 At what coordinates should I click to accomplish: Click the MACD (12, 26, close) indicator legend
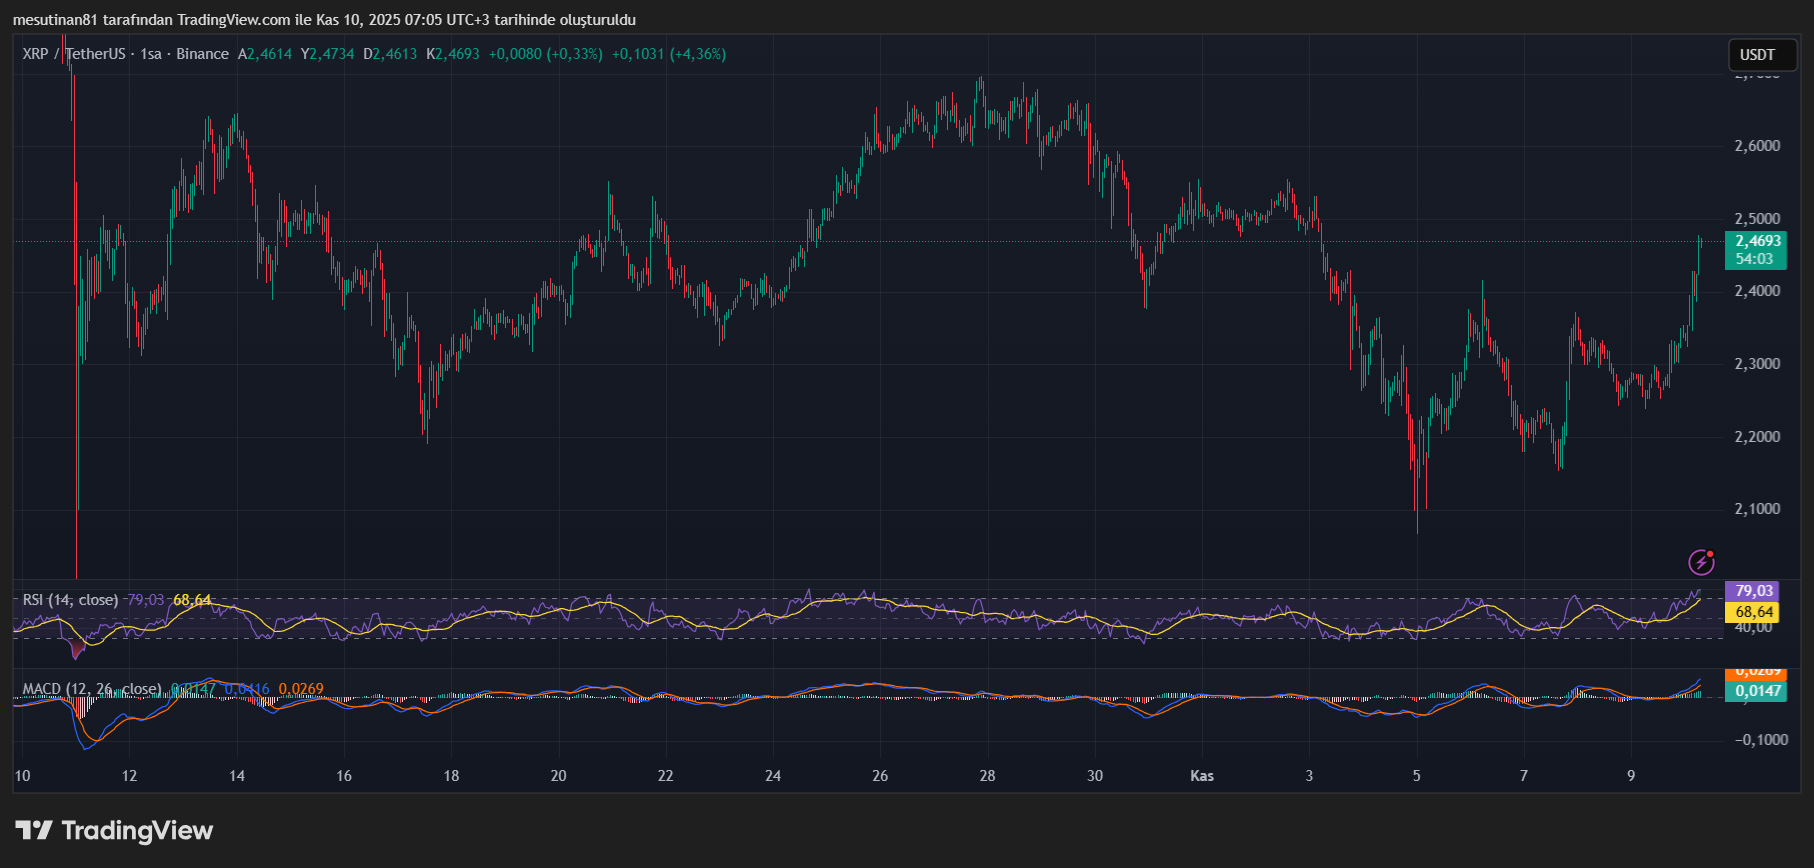(x=92, y=689)
